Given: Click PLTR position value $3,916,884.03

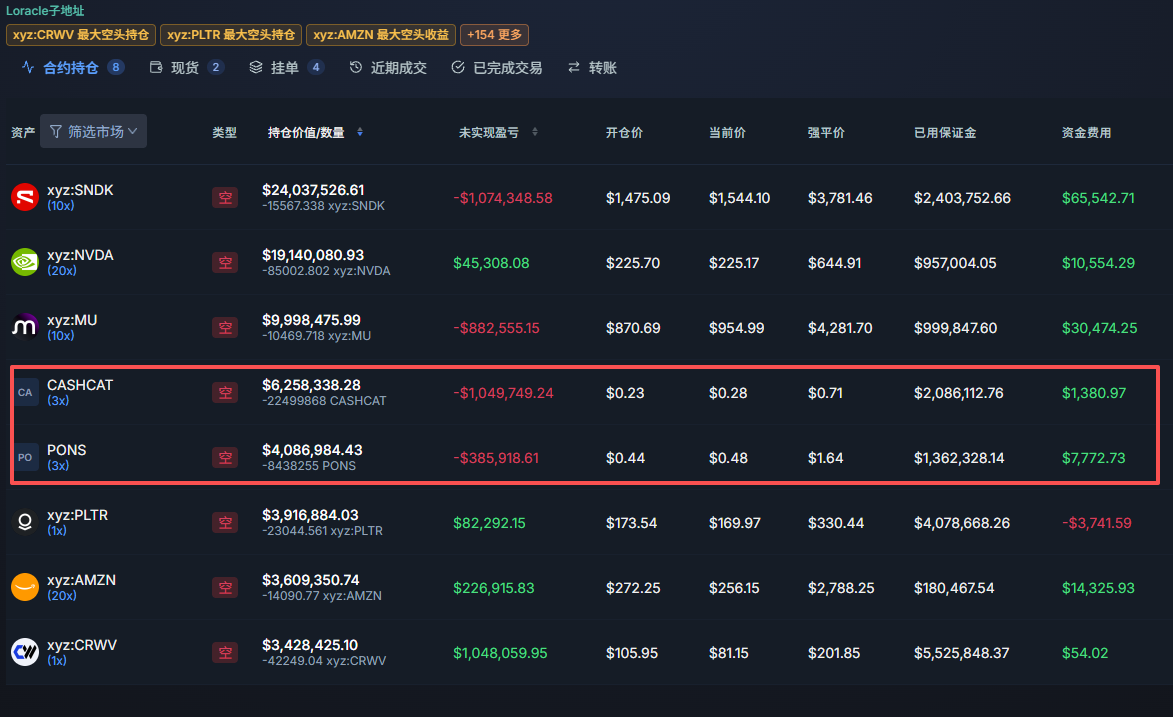Looking at the screenshot, I should pyautogui.click(x=310, y=515).
